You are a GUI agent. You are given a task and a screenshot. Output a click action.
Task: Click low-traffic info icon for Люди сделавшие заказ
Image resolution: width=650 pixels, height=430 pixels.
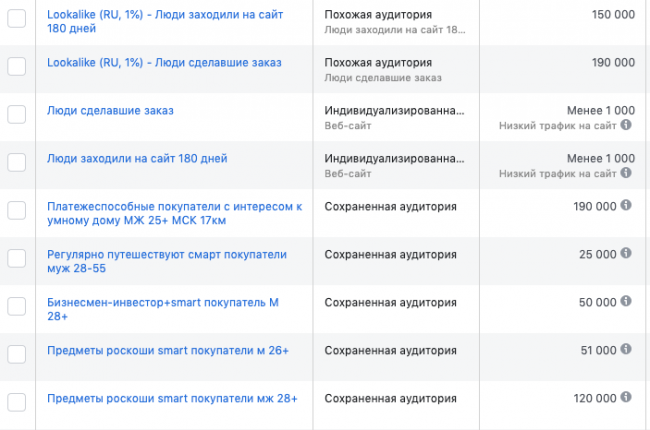[626, 126]
